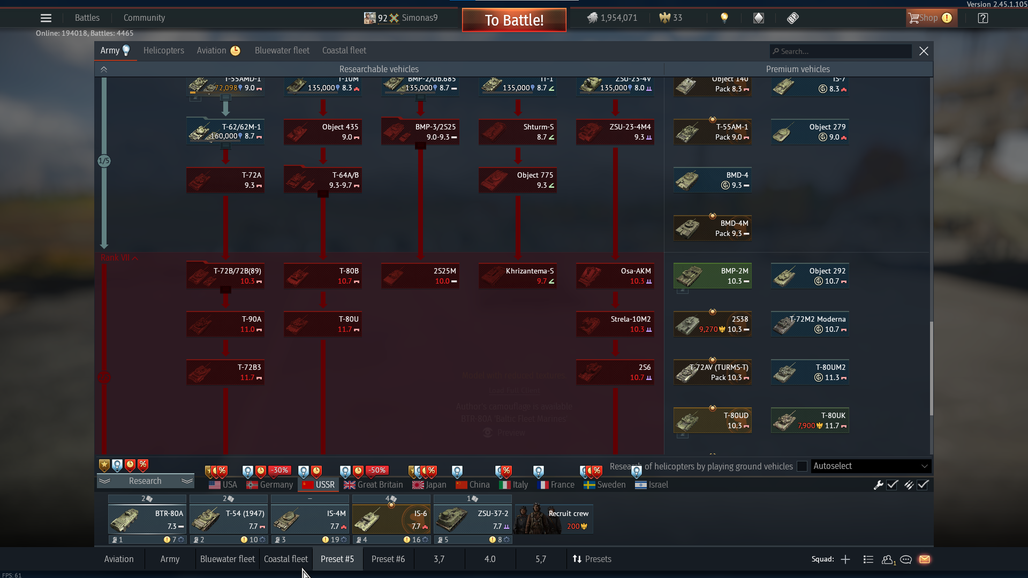
Task: Open the help question mark icon
Action: (983, 18)
